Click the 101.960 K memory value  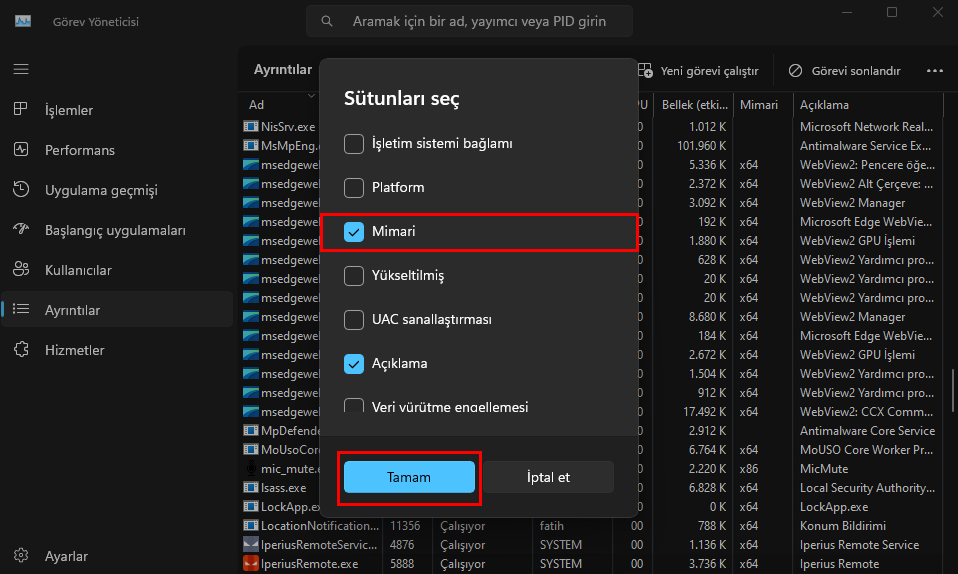701,145
